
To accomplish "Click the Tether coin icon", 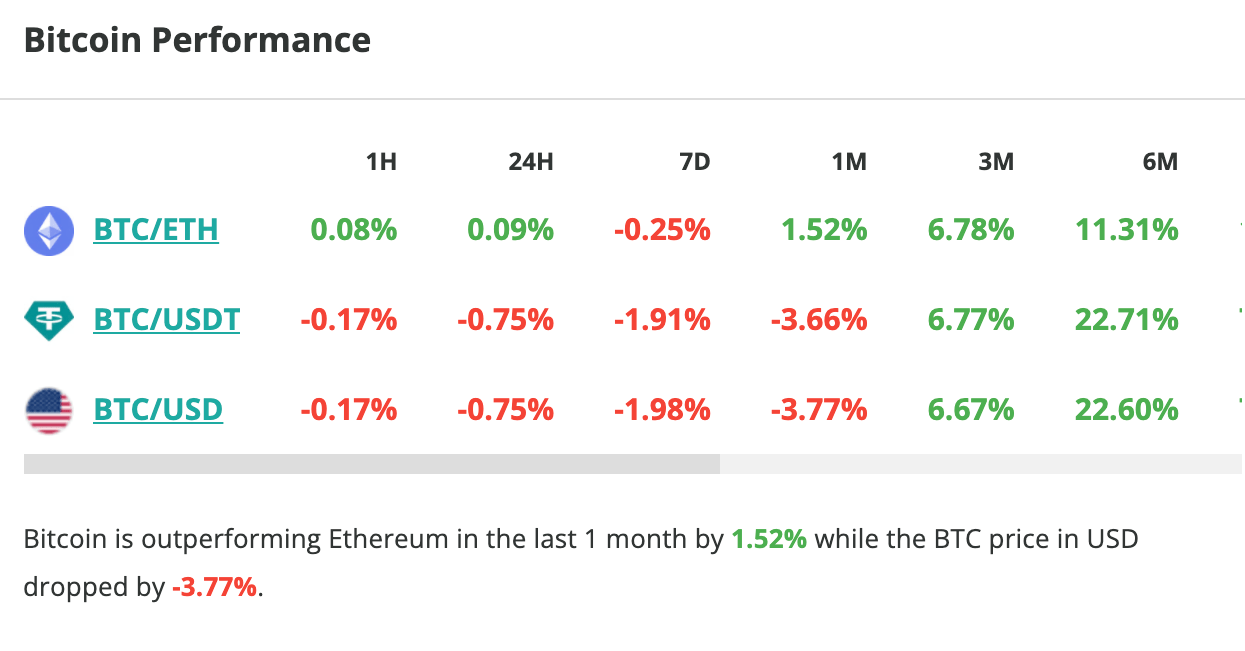I will click(x=48, y=320).
